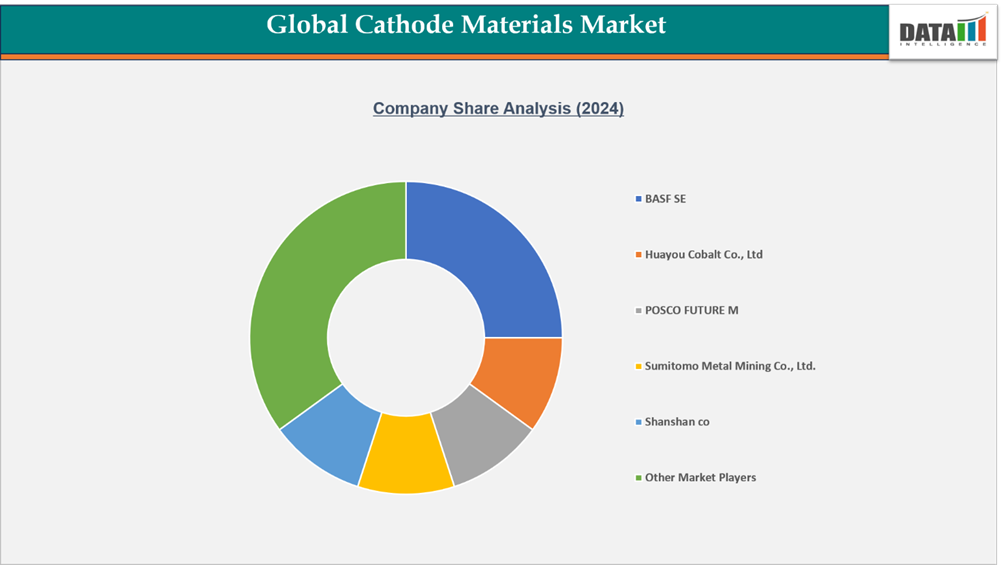The image size is (1003, 565).
Task: Click the Huayou Cobalt orange legend swatch
Action: click(x=638, y=255)
